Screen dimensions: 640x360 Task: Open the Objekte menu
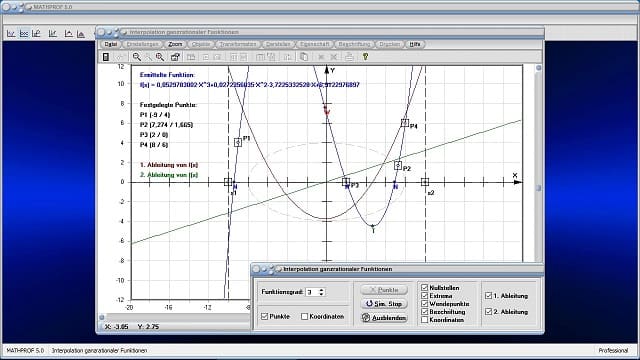tap(201, 44)
